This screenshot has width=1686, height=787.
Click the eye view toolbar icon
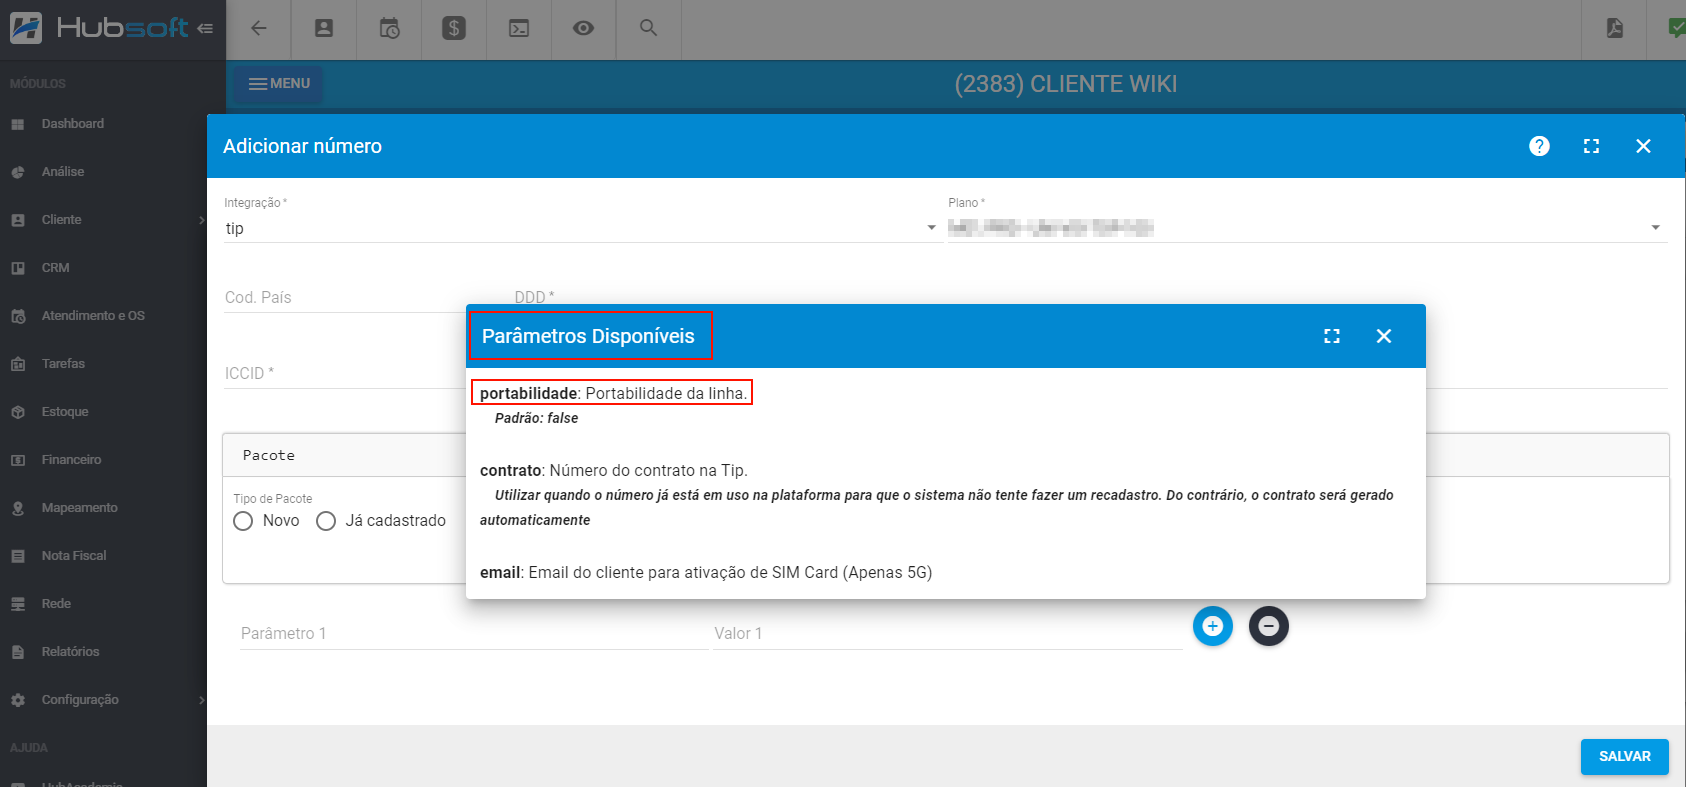(x=584, y=28)
